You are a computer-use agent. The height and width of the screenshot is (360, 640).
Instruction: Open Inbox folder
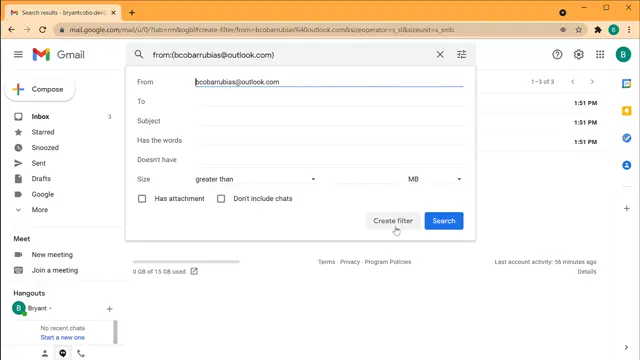point(40,117)
